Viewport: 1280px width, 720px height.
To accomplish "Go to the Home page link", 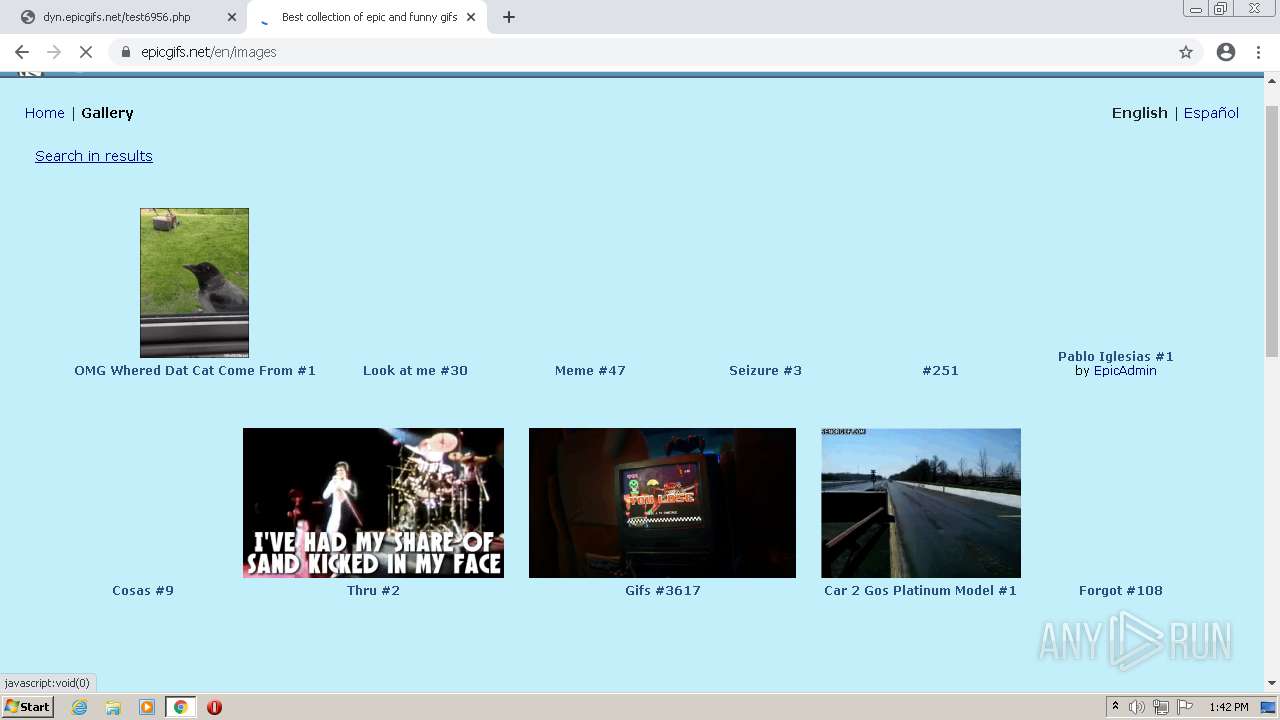I will tap(45, 113).
